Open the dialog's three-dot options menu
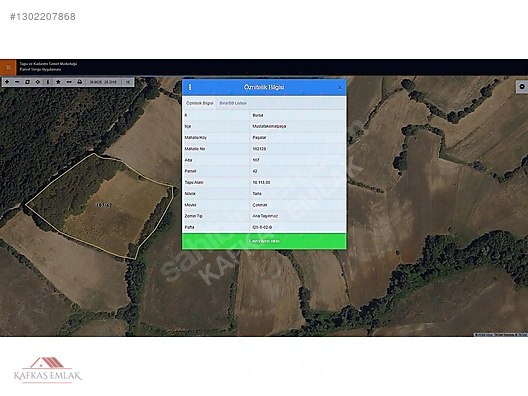528x396 pixels. click(190, 87)
